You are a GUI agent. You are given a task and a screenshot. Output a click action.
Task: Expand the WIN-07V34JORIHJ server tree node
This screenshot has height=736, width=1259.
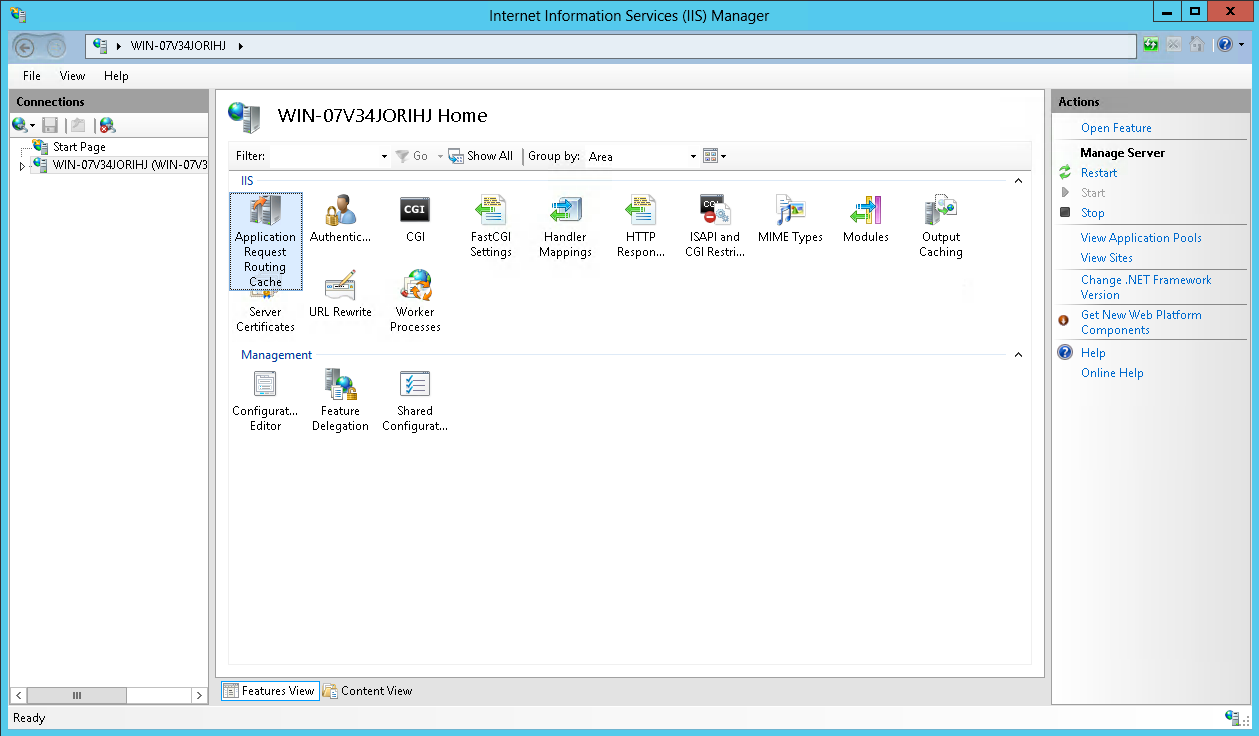(22, 166)
